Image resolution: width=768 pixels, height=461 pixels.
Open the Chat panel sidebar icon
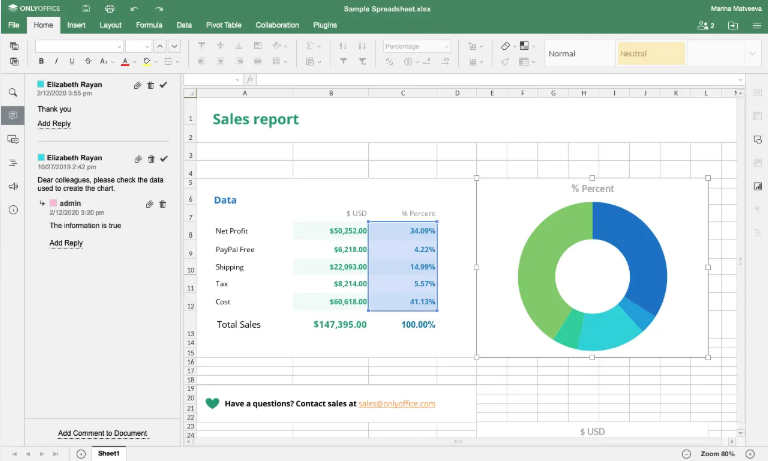coord(13,139)
